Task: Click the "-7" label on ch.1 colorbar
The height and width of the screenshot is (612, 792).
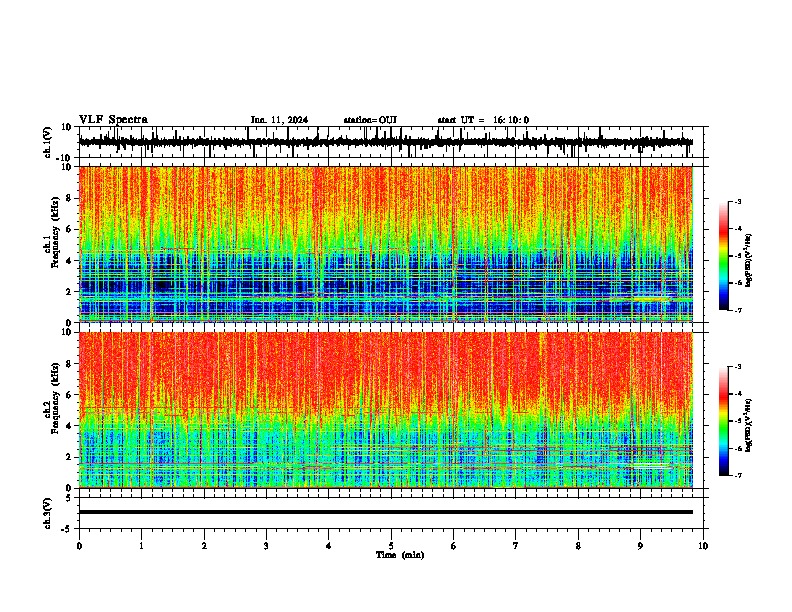Action: 738,310
